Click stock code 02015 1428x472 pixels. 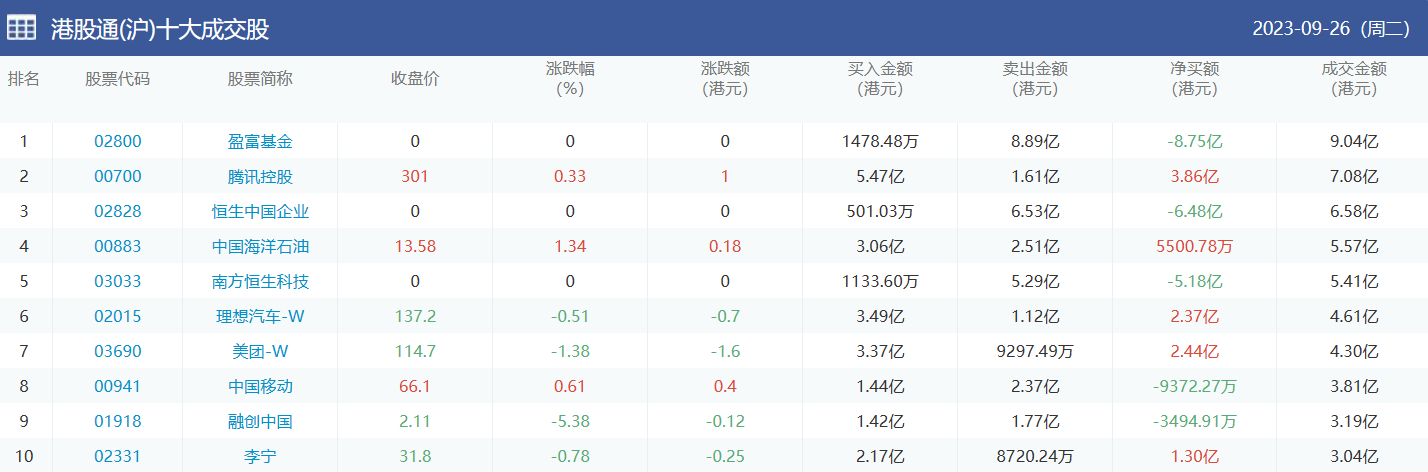[x=118, y=317]
